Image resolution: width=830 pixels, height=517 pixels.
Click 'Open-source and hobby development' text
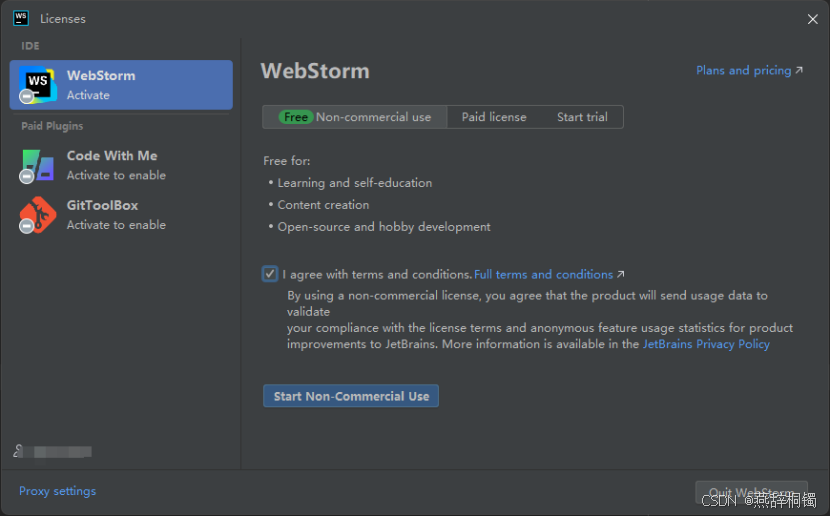coord(384,227)
